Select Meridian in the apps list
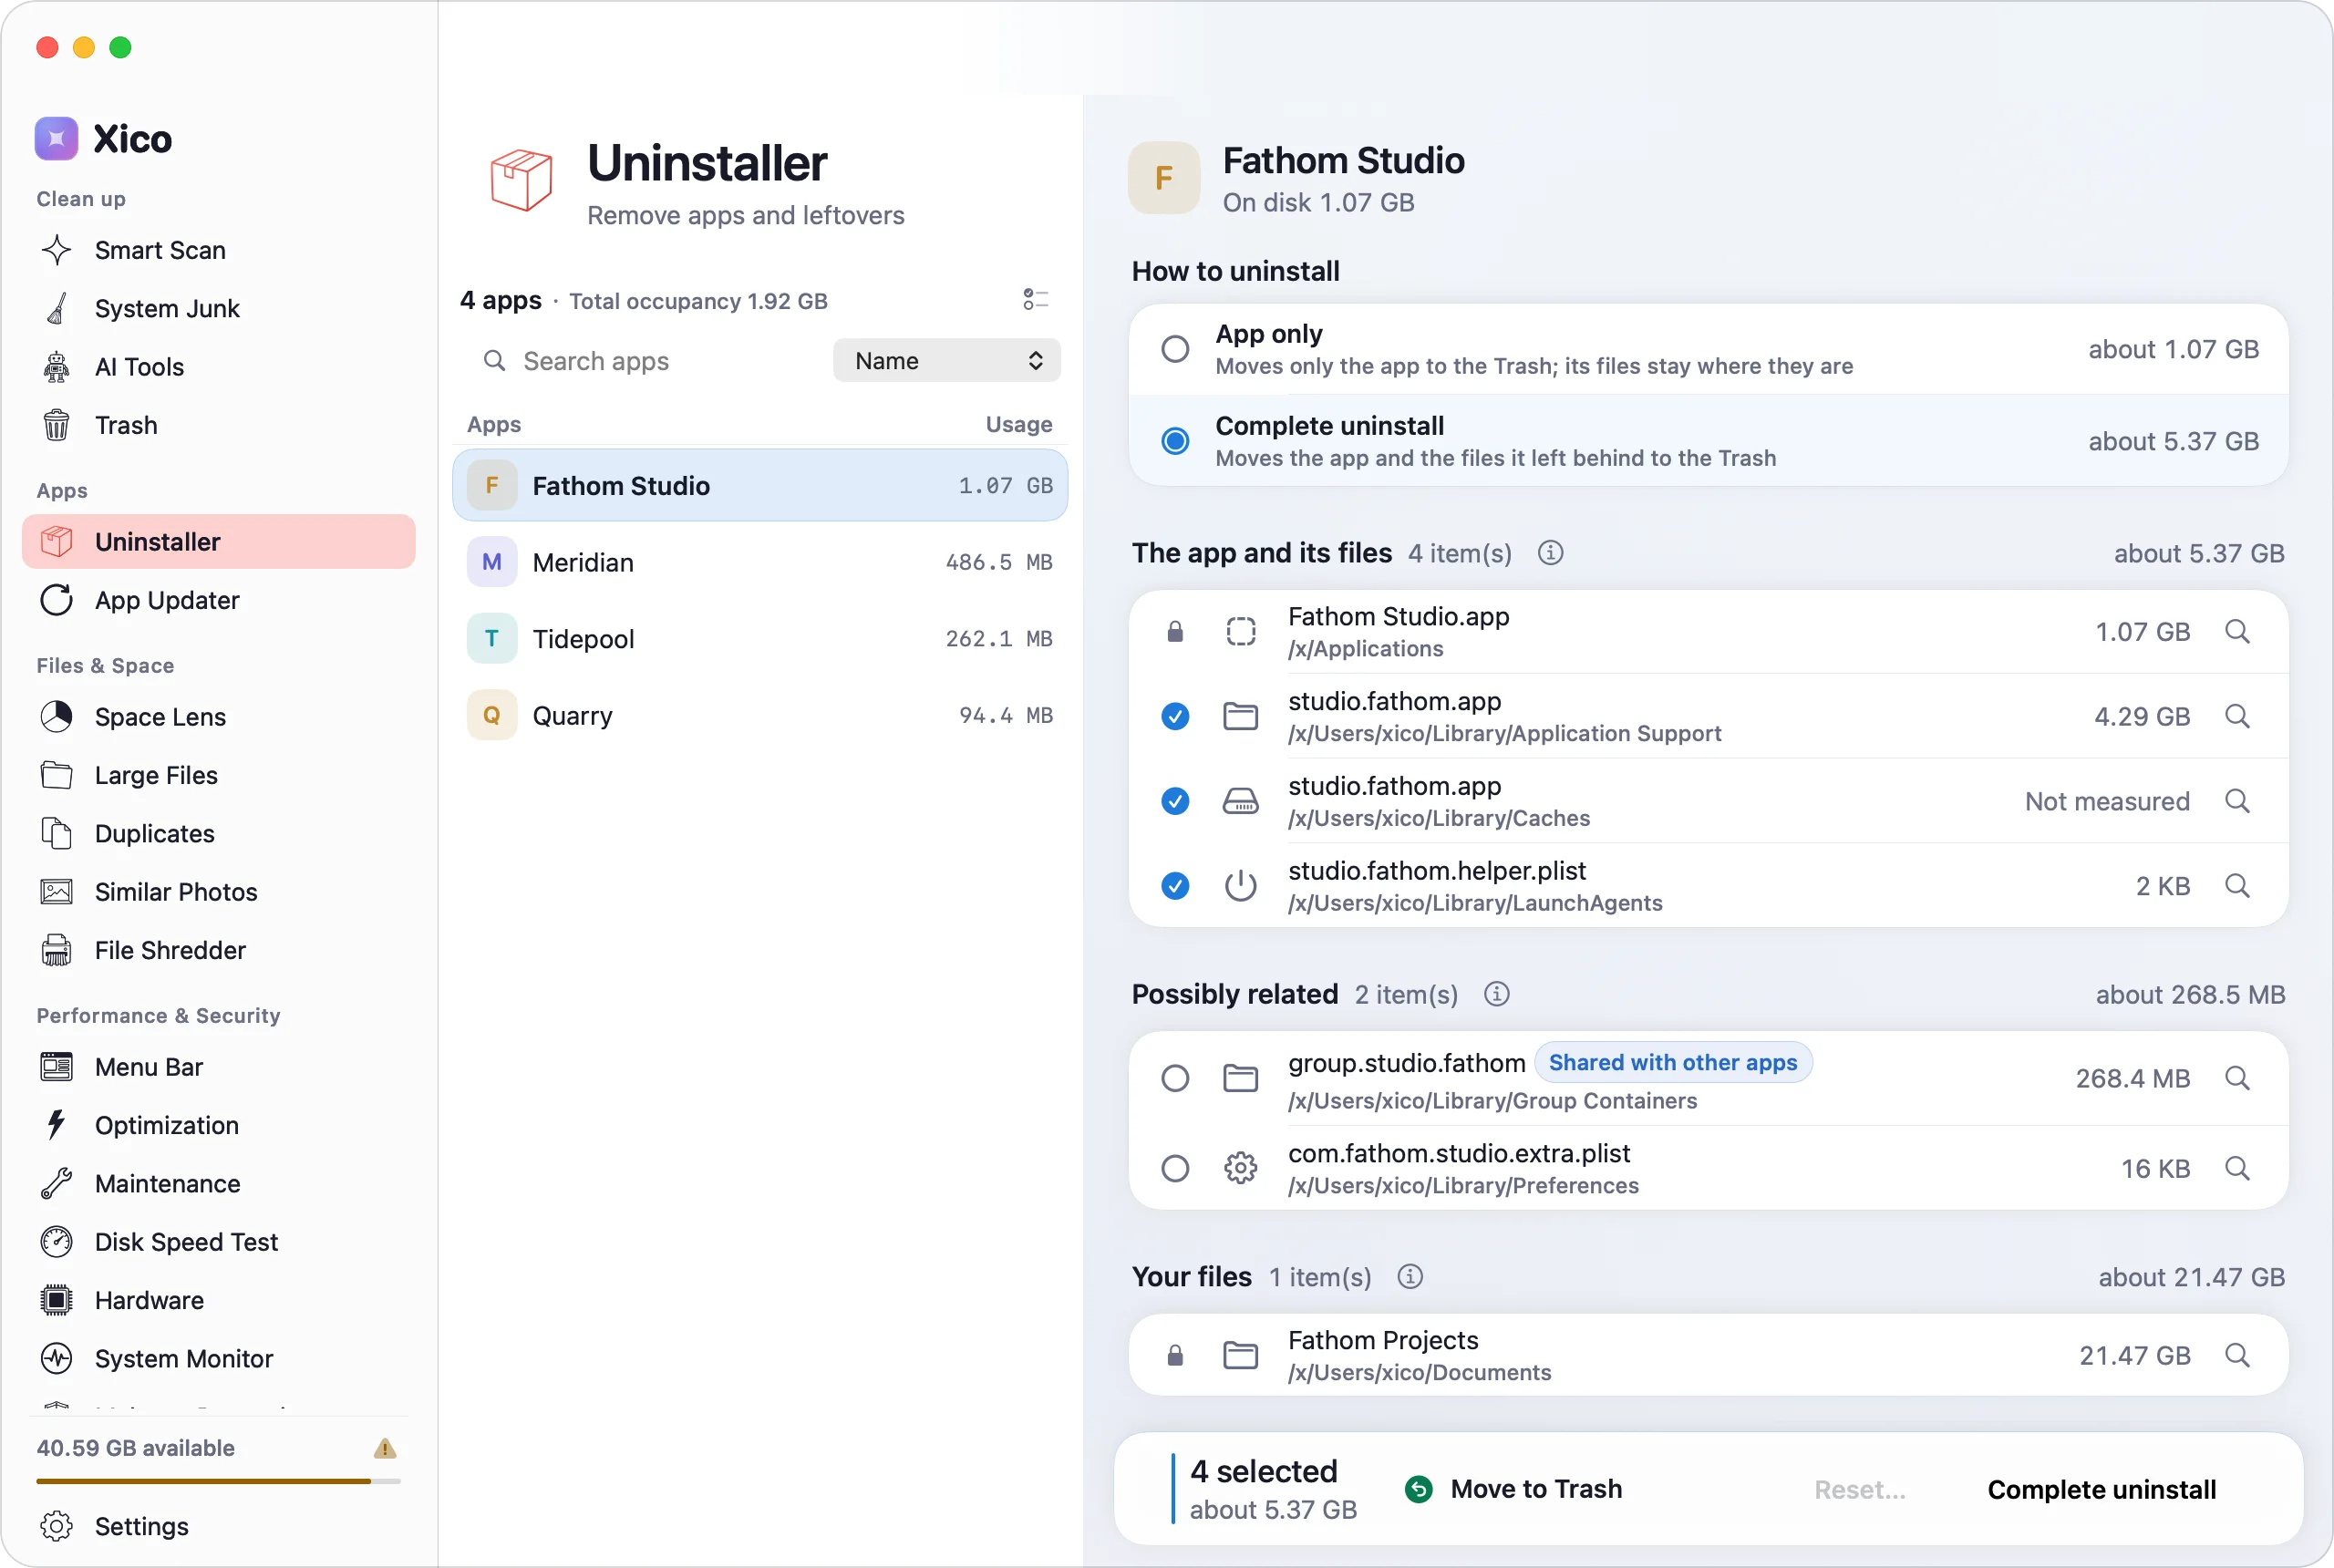 759,562
